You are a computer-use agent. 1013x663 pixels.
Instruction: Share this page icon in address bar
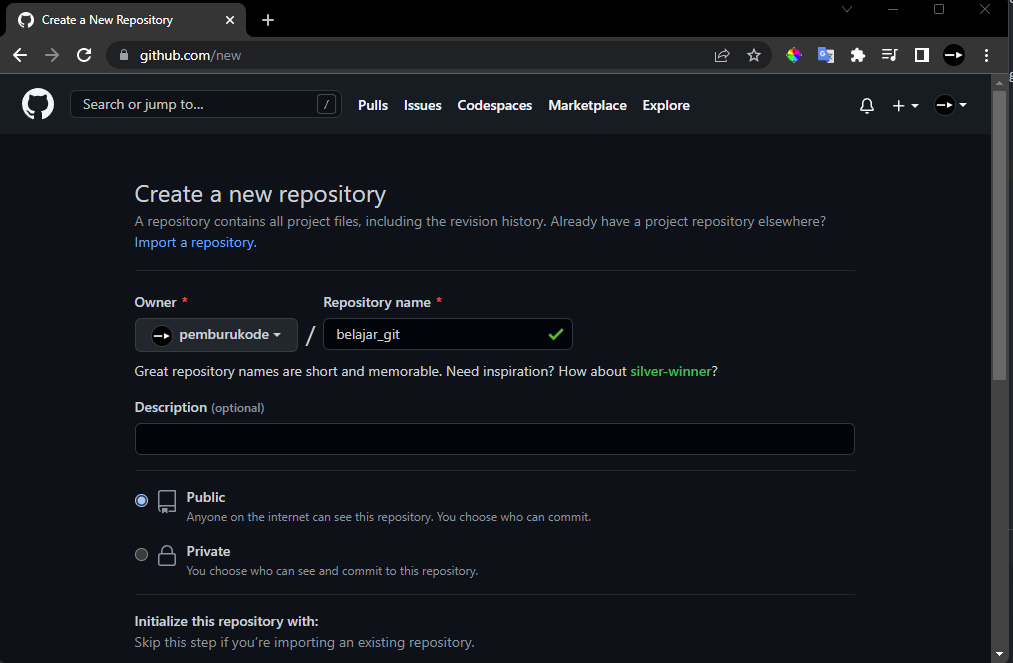722,56
